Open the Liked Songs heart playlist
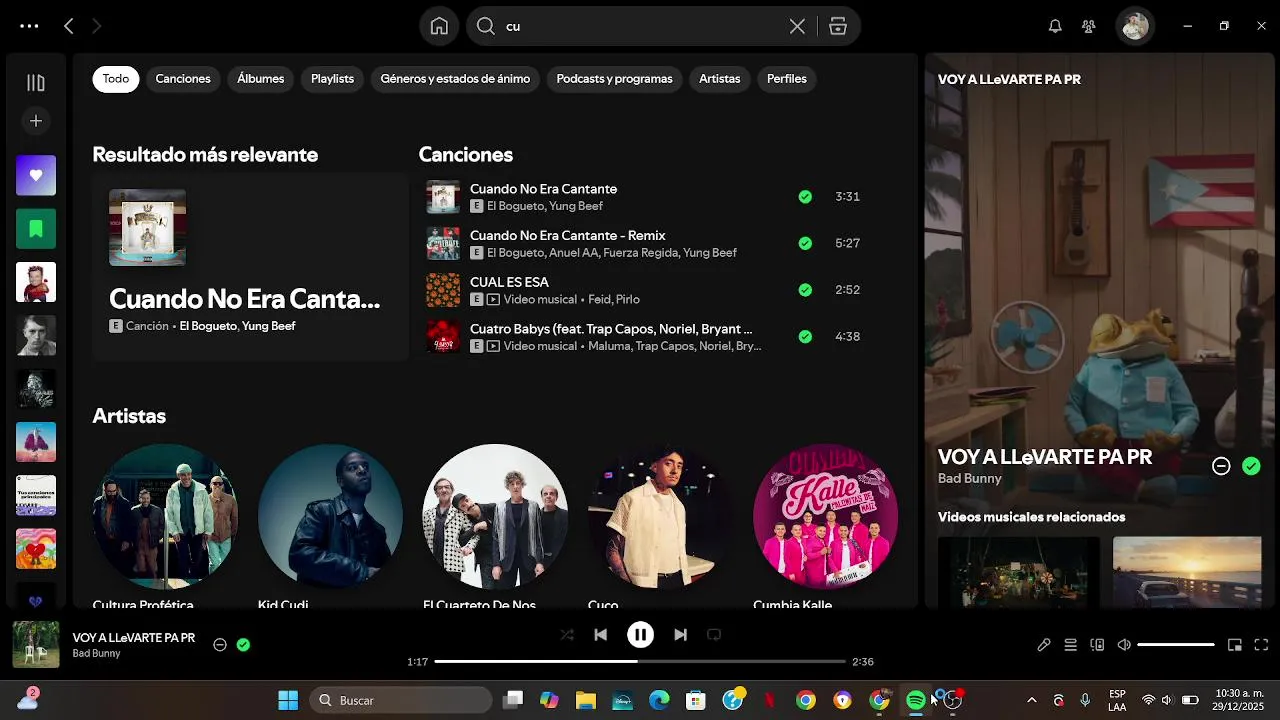 point(36,175)
